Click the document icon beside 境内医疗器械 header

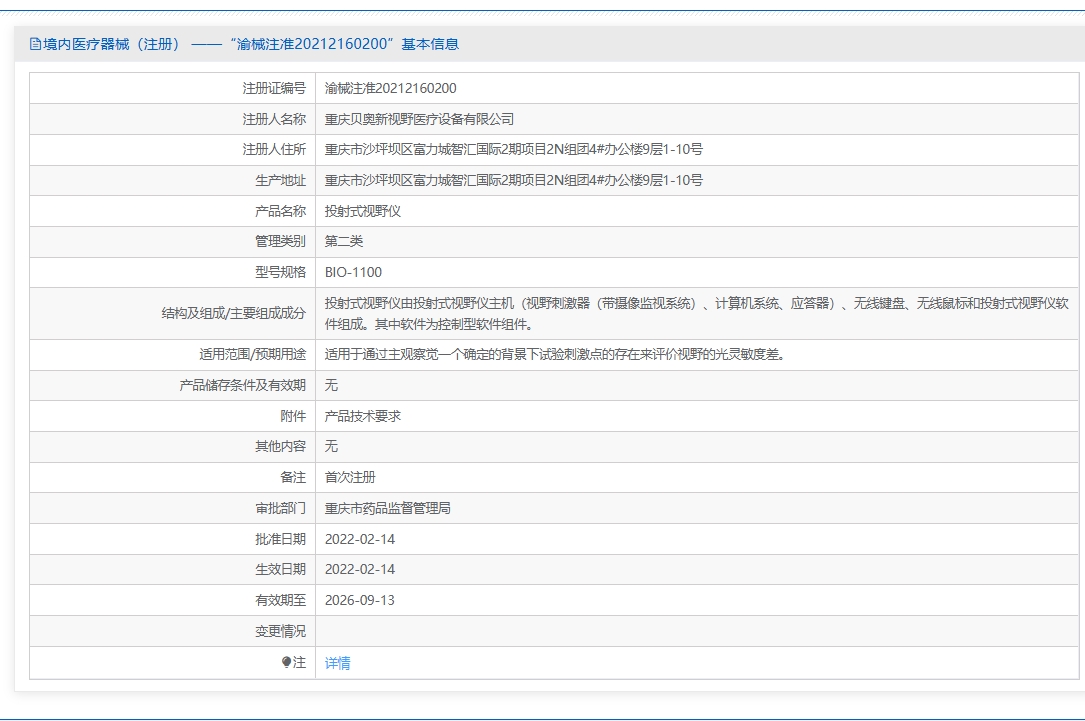tap(35, 44)
